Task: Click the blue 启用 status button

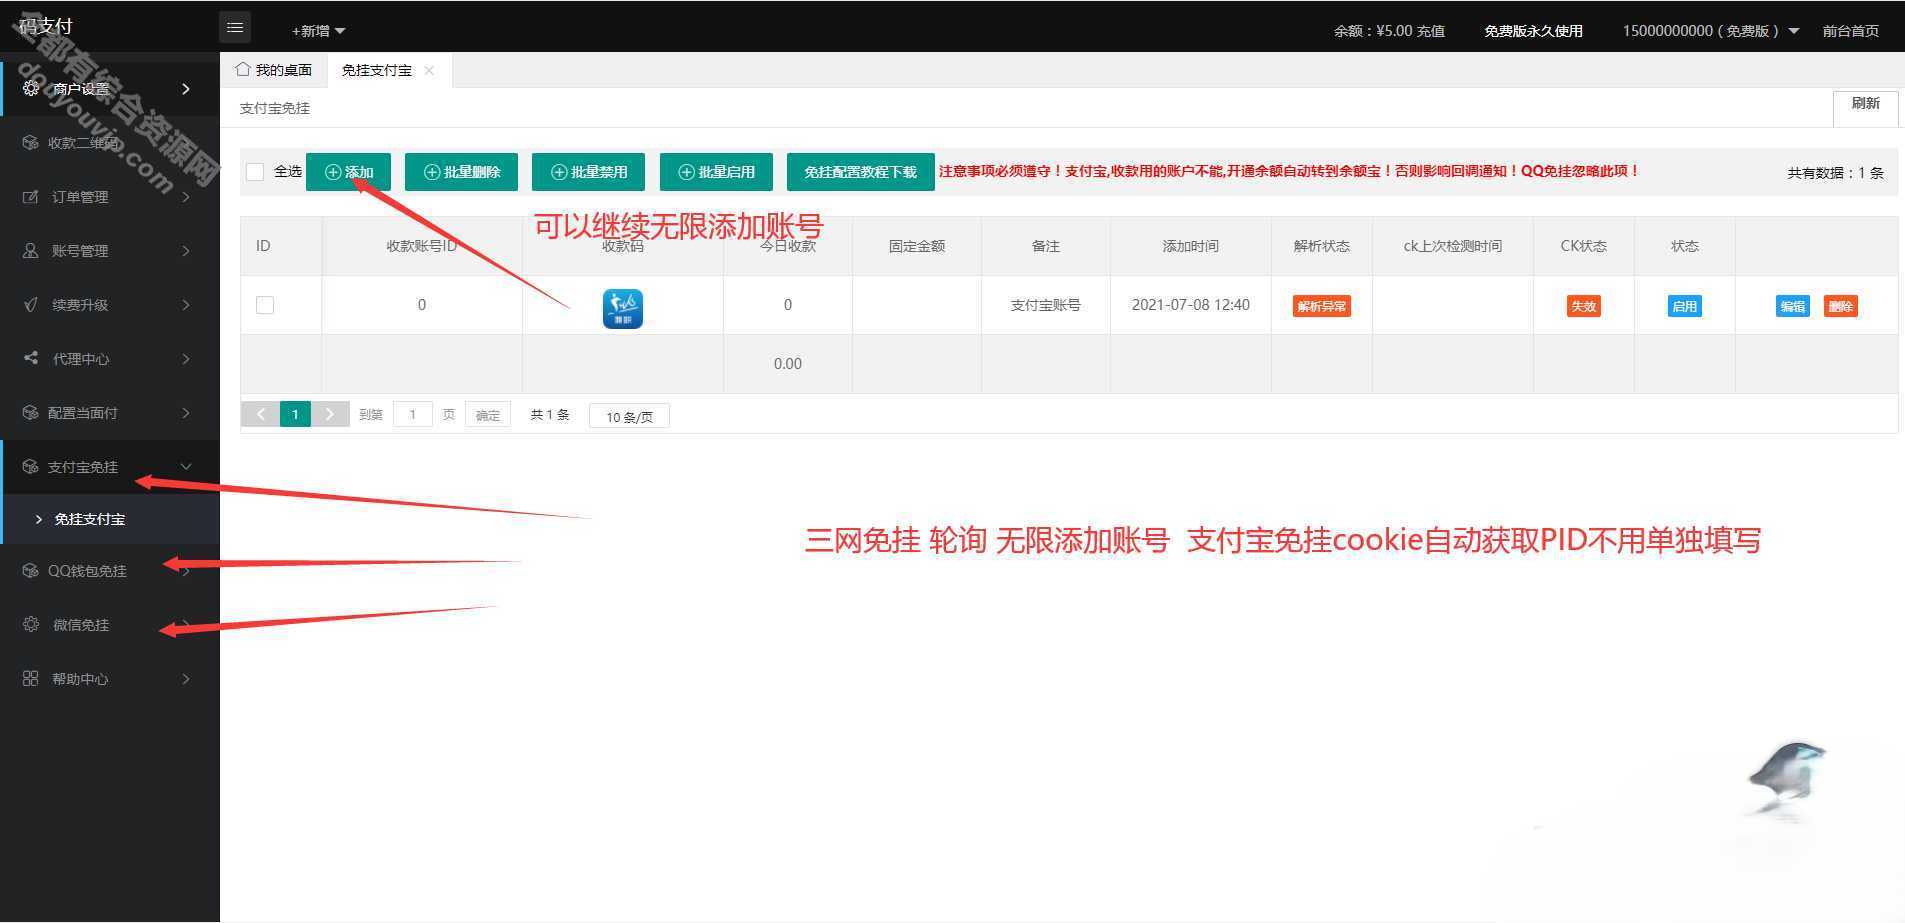Action: (1684, 306)
